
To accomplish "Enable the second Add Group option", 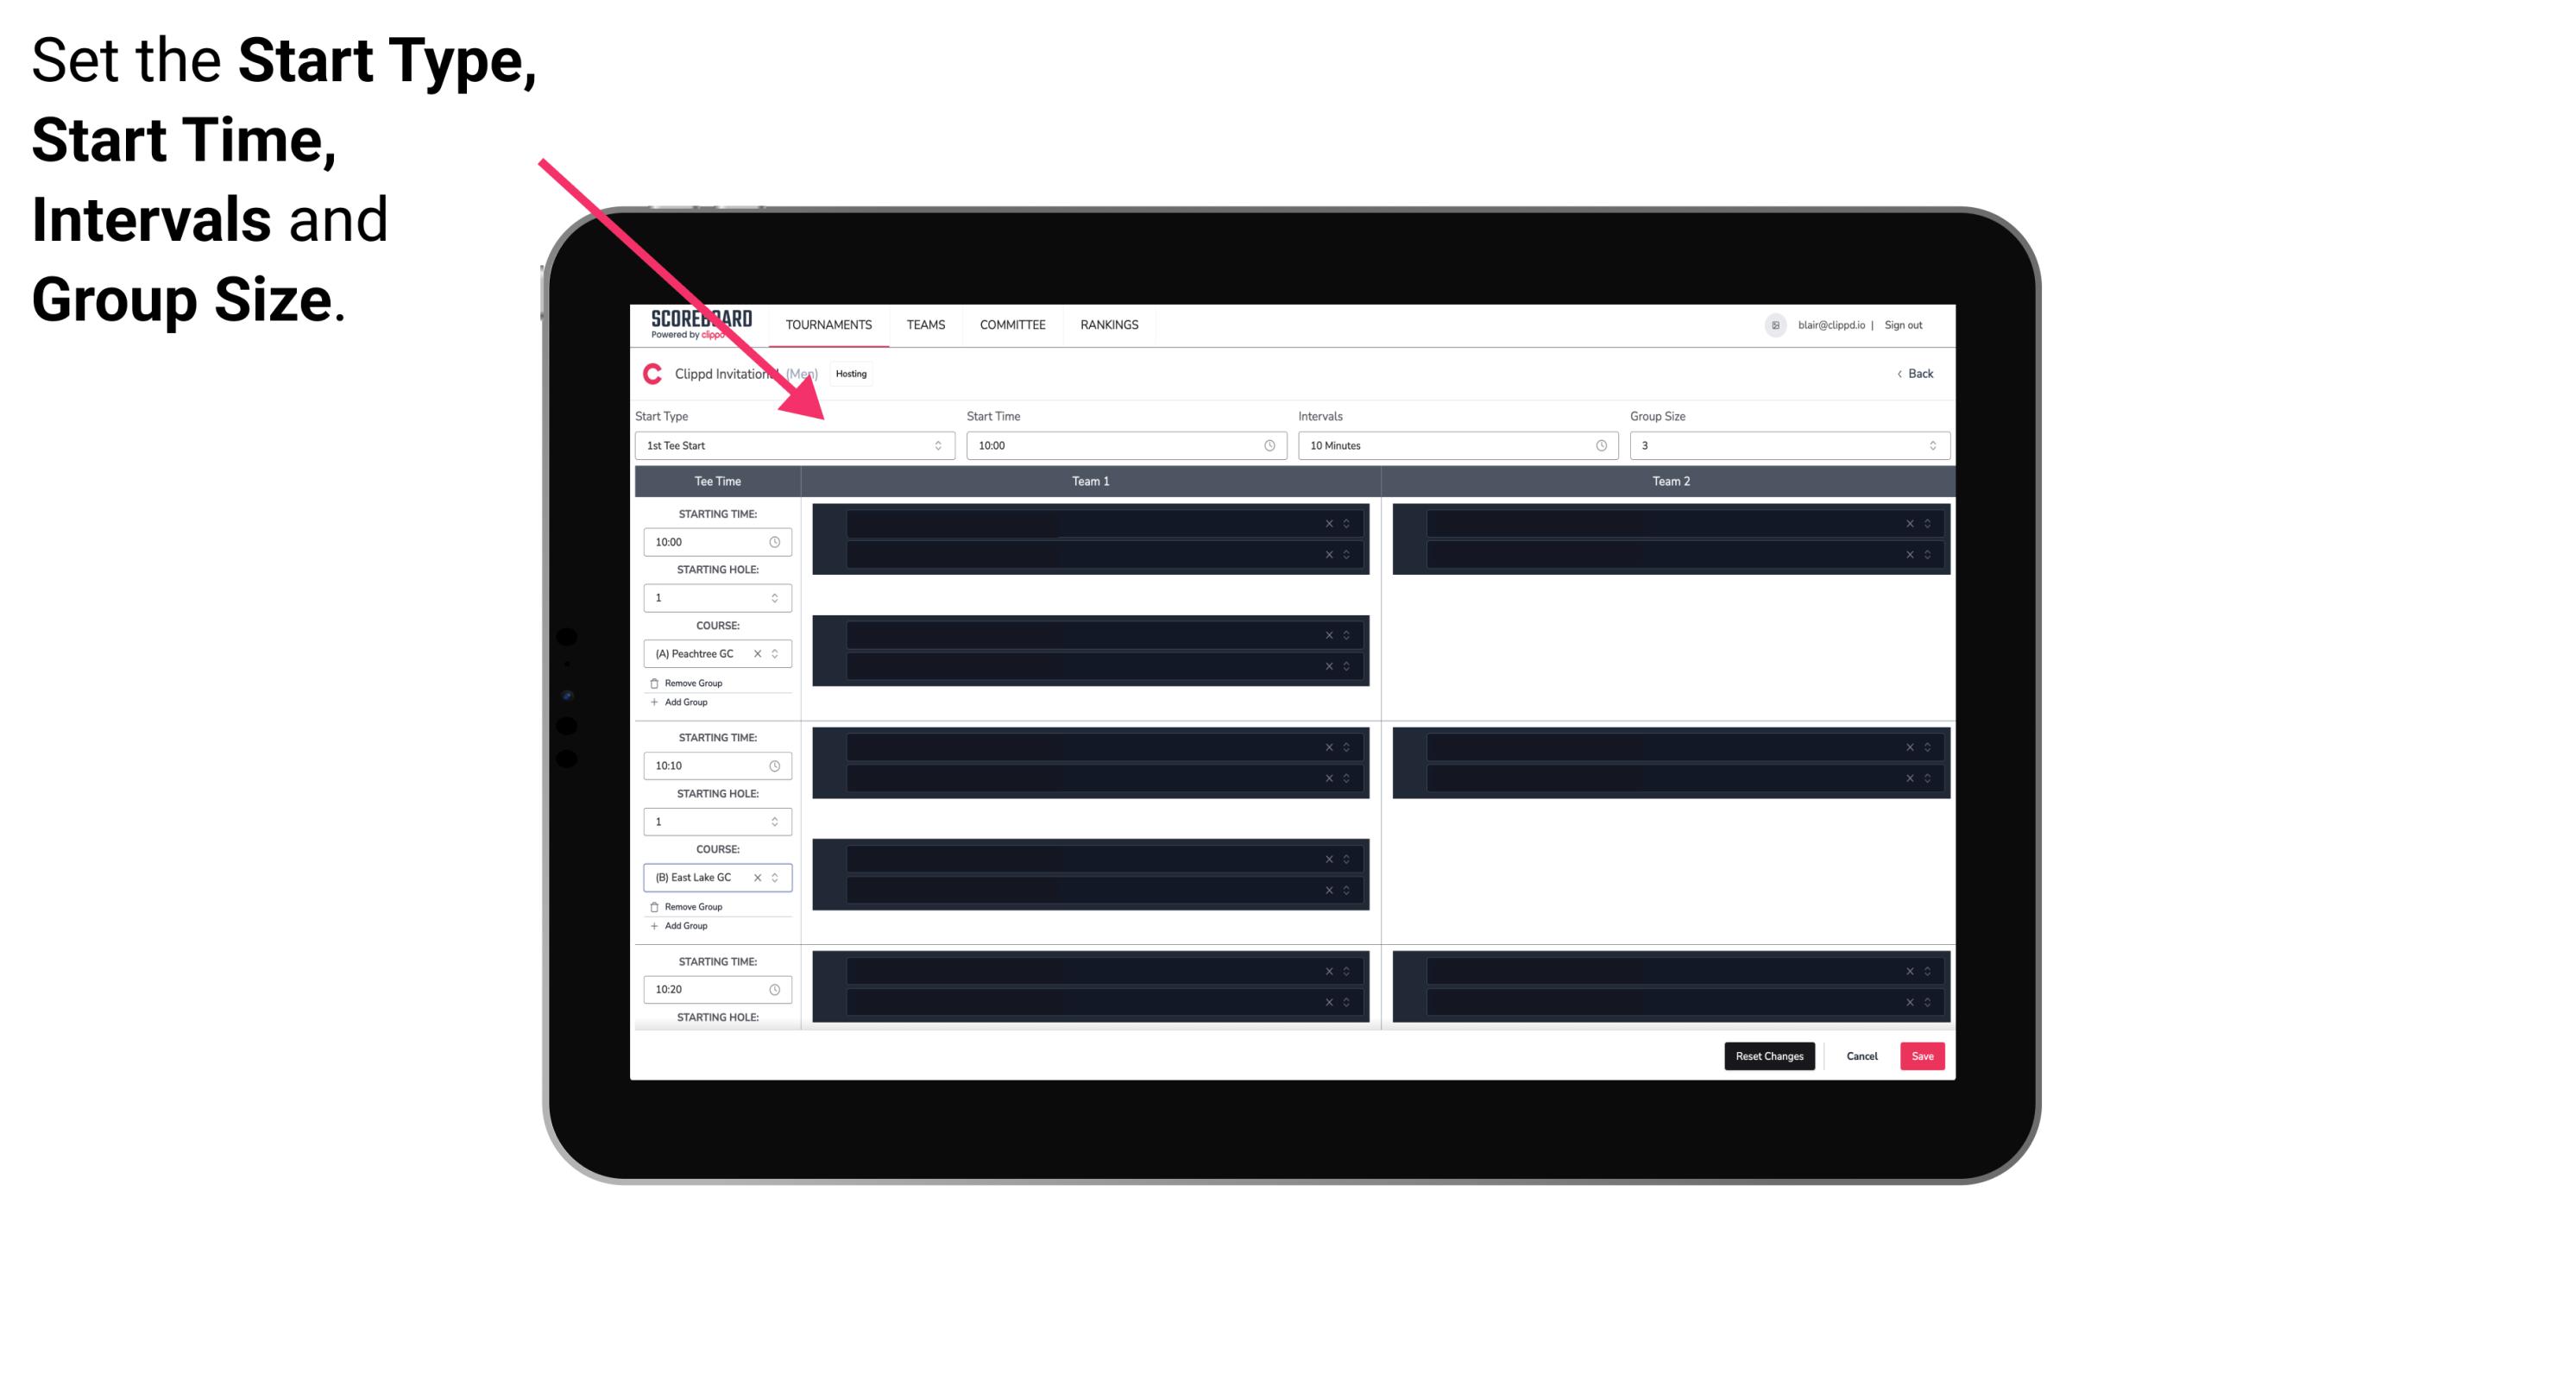I will 683,923.
